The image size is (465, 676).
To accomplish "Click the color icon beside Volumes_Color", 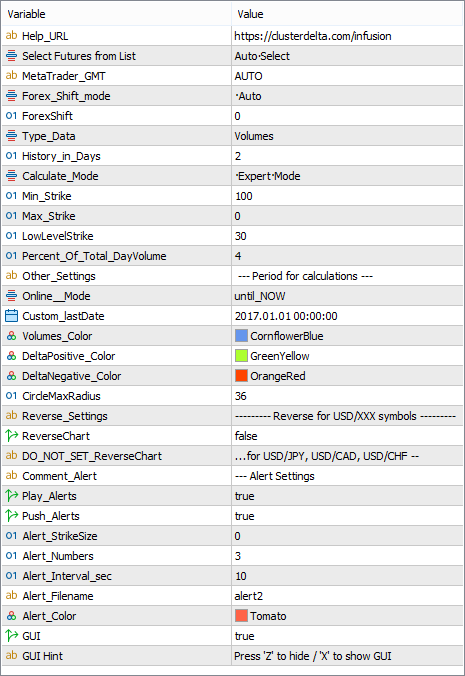I will pos(12,335).
